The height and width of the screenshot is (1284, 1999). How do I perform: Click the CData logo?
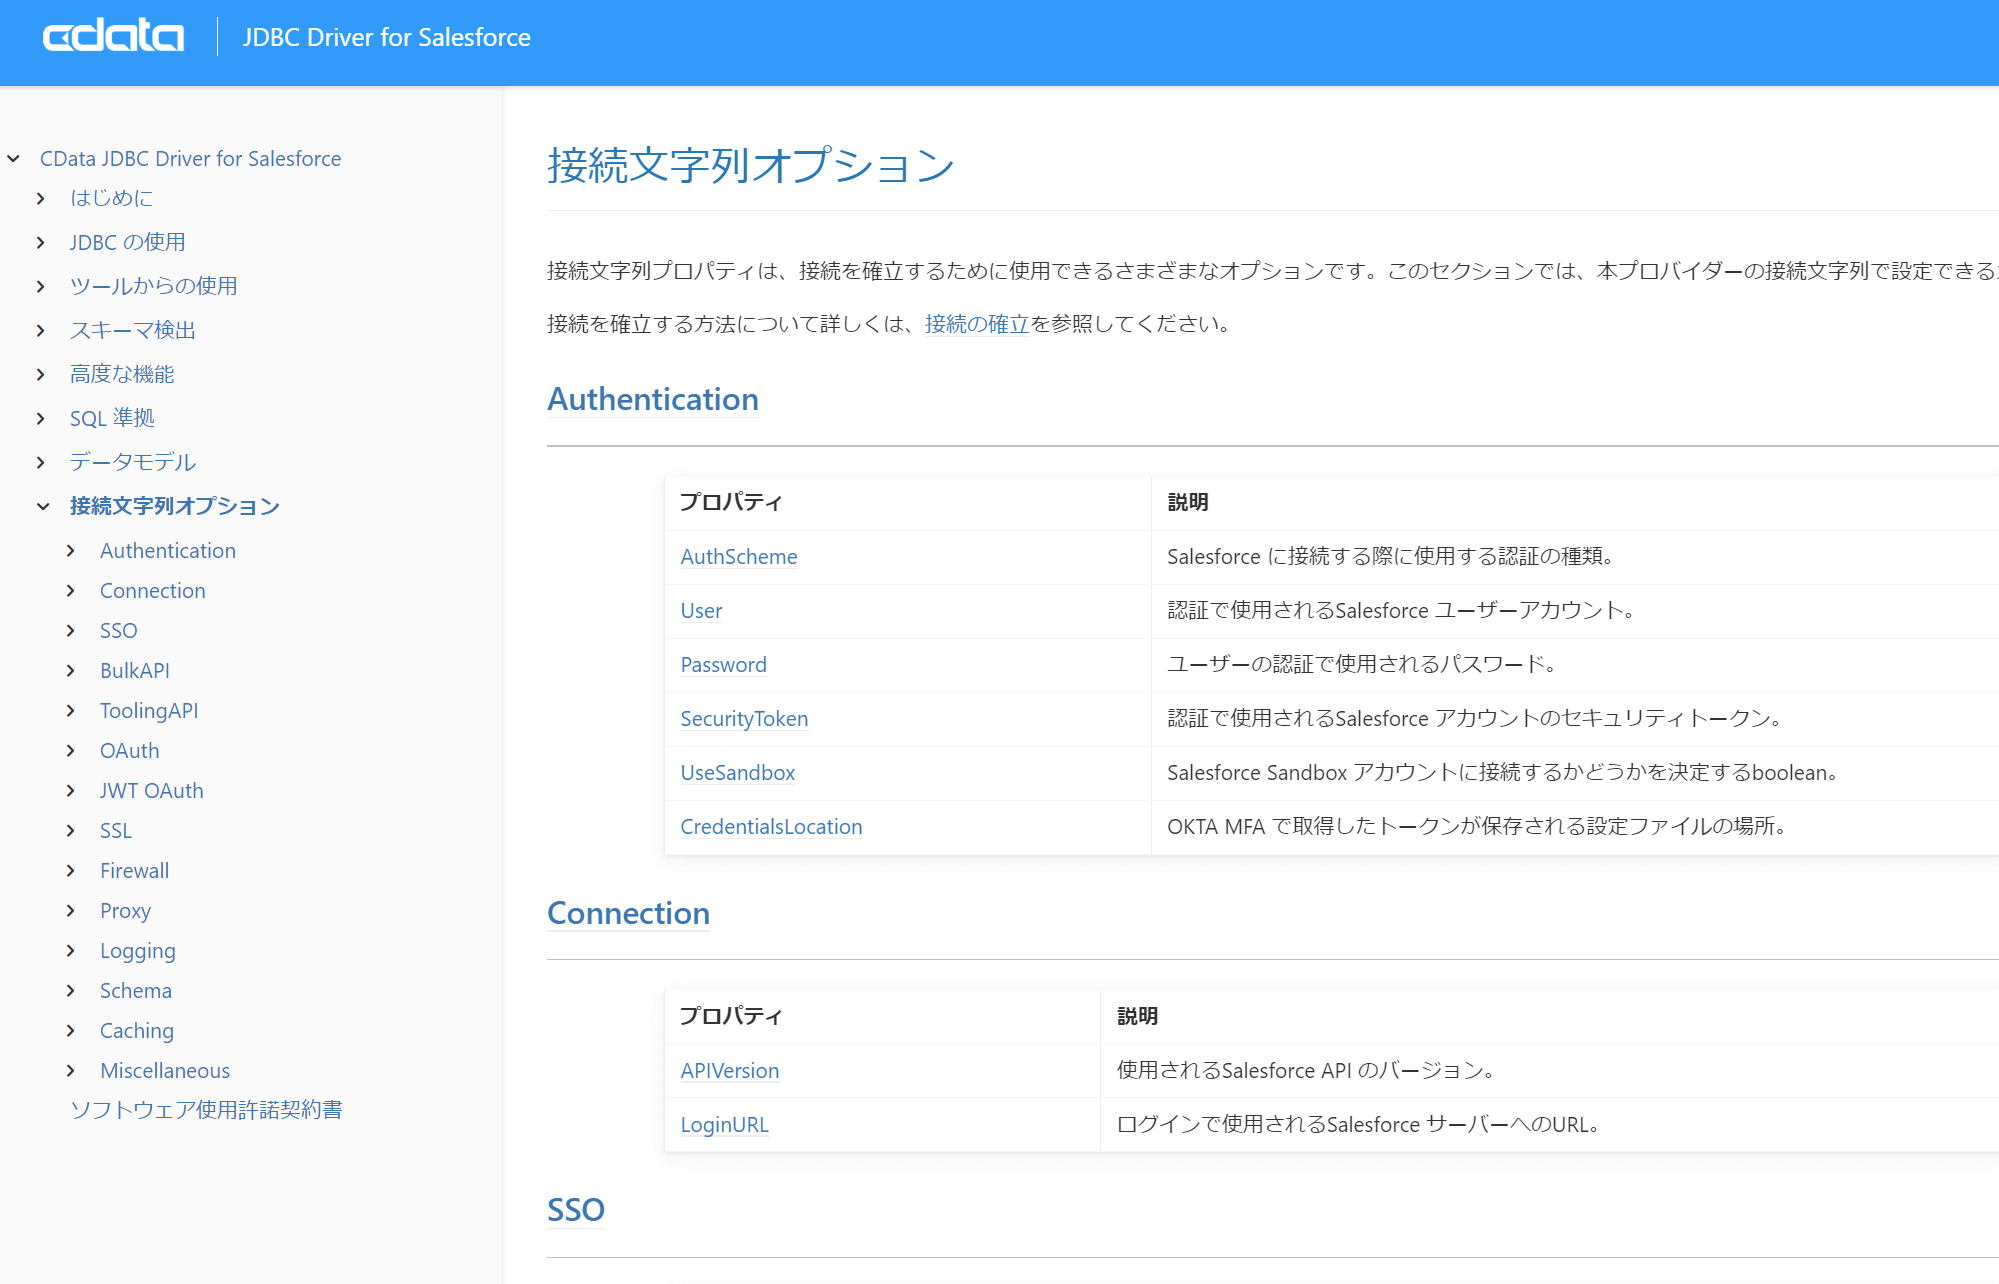(113, 37)
